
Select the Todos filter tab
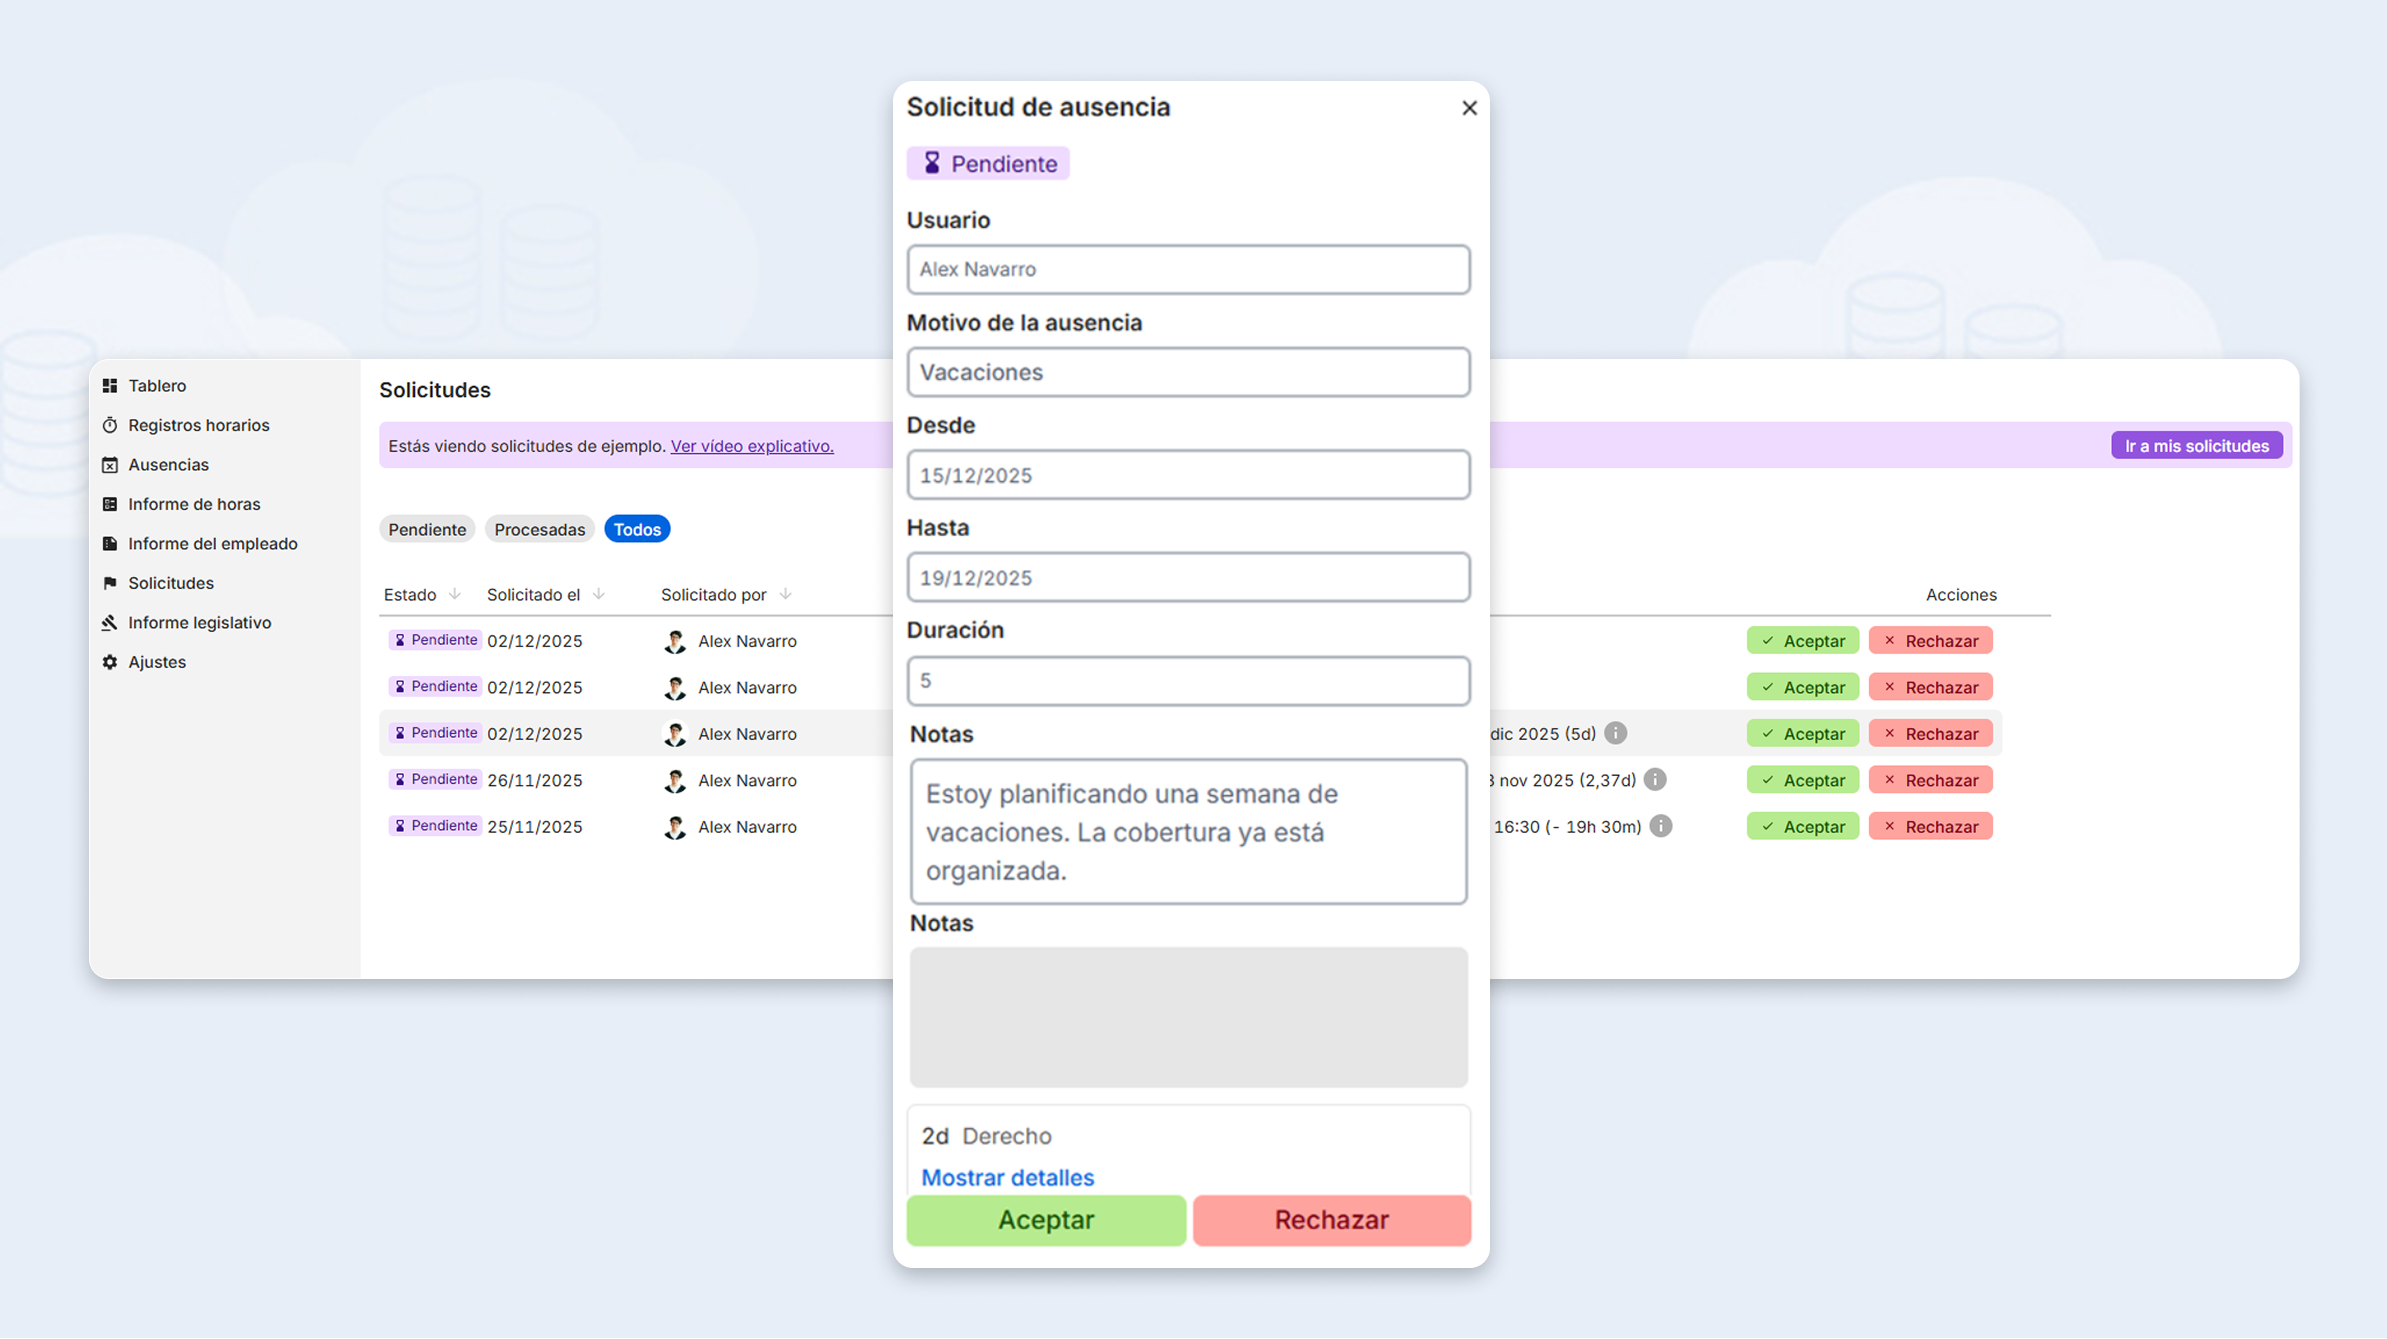click(x=637, y=529)
